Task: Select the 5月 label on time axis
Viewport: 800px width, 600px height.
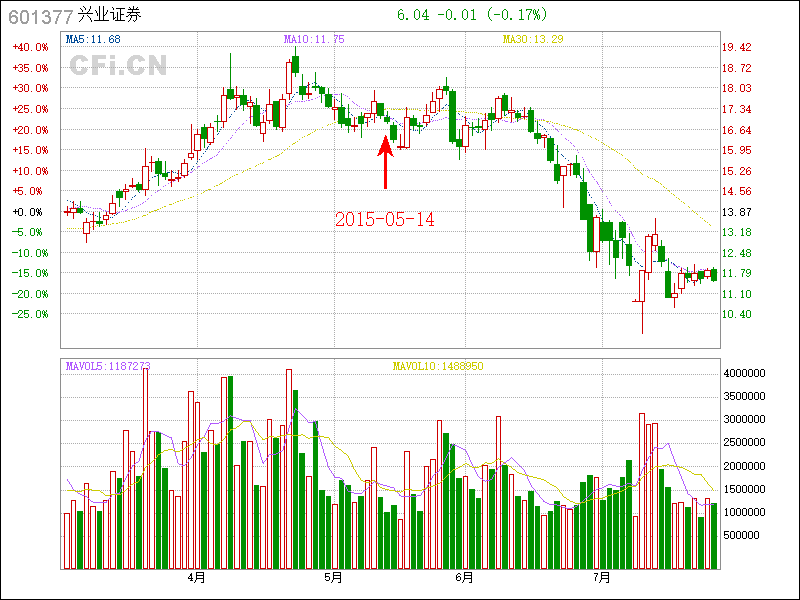Action: coord(334,578)
